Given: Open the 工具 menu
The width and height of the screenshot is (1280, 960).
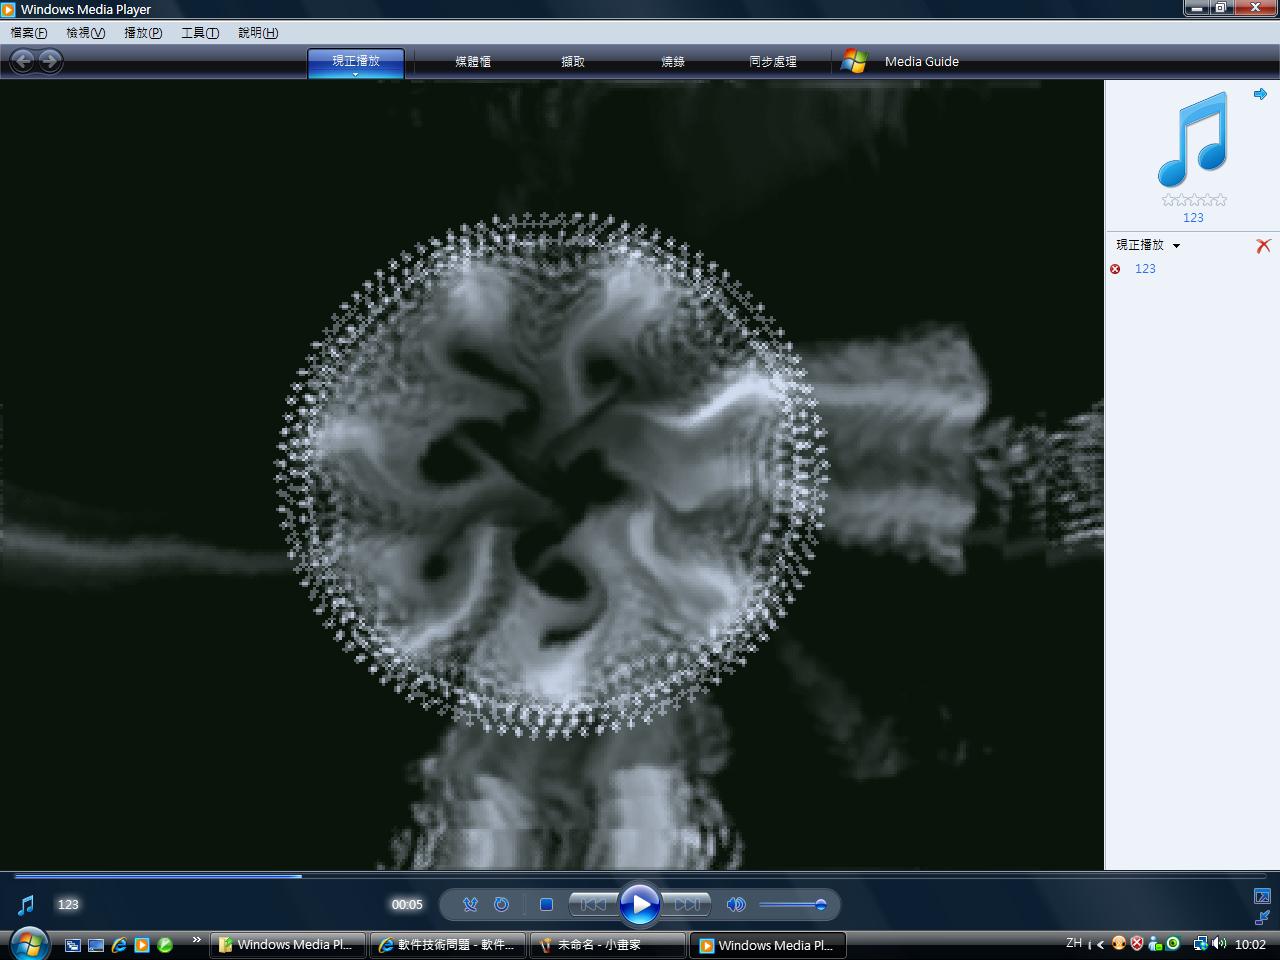Looking at the screenshot, I should coord(199,33).
